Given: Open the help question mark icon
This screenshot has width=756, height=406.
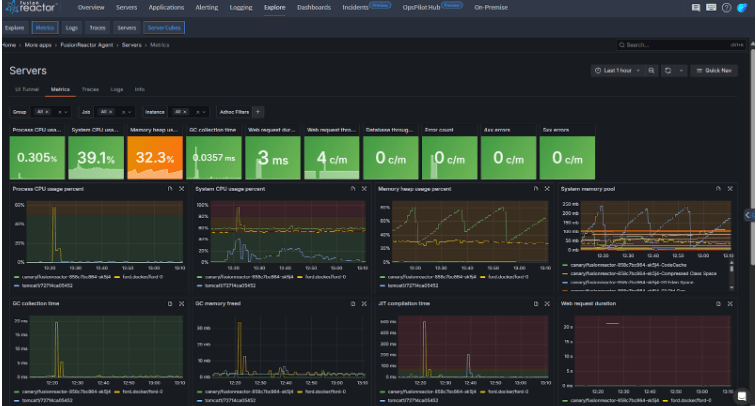Looking at the screenshot, I should (725, 7).
